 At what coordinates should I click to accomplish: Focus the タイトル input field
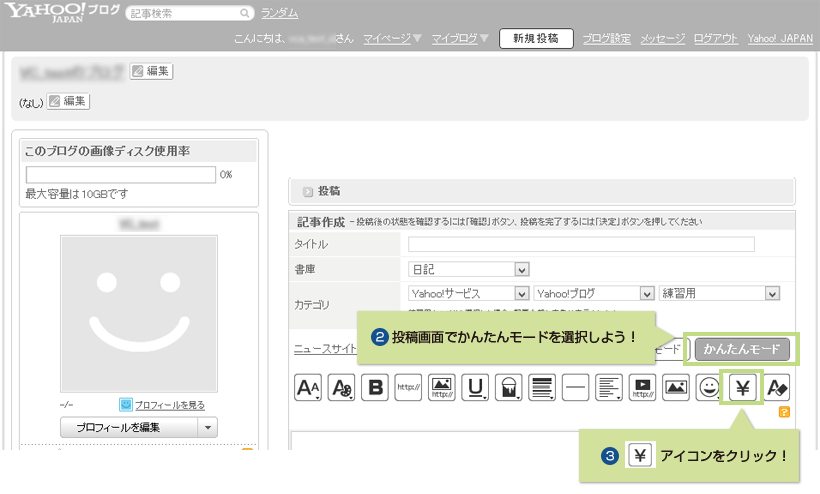[581, 244]
